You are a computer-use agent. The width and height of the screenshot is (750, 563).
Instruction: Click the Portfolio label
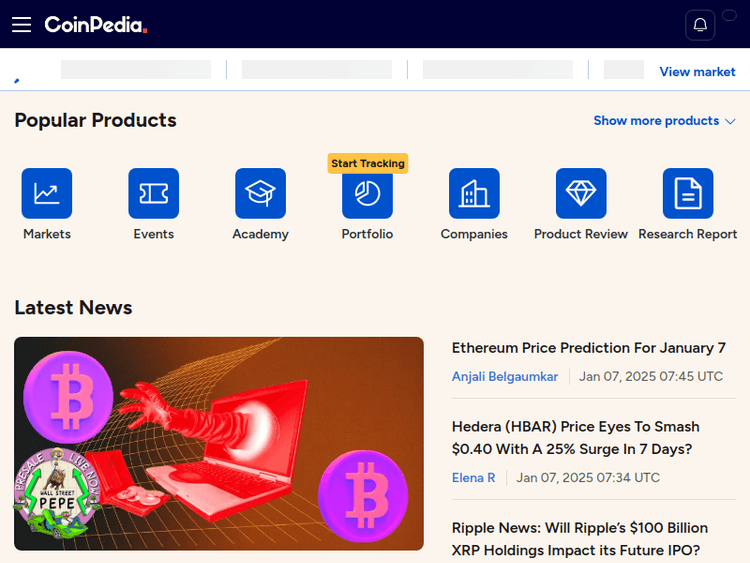click(x=367, y=234)
